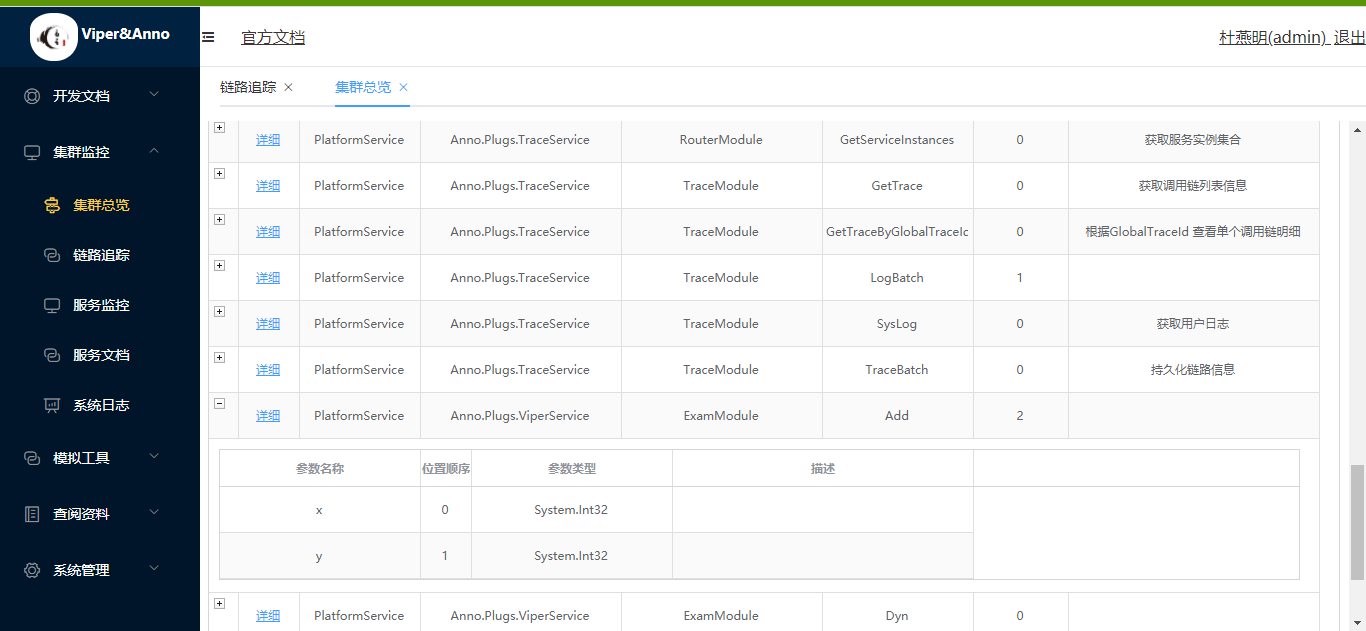This screenshot has height=631, width=1366.
Task: Open 系统日志 in the sidebar
Action: pos(100,405)
